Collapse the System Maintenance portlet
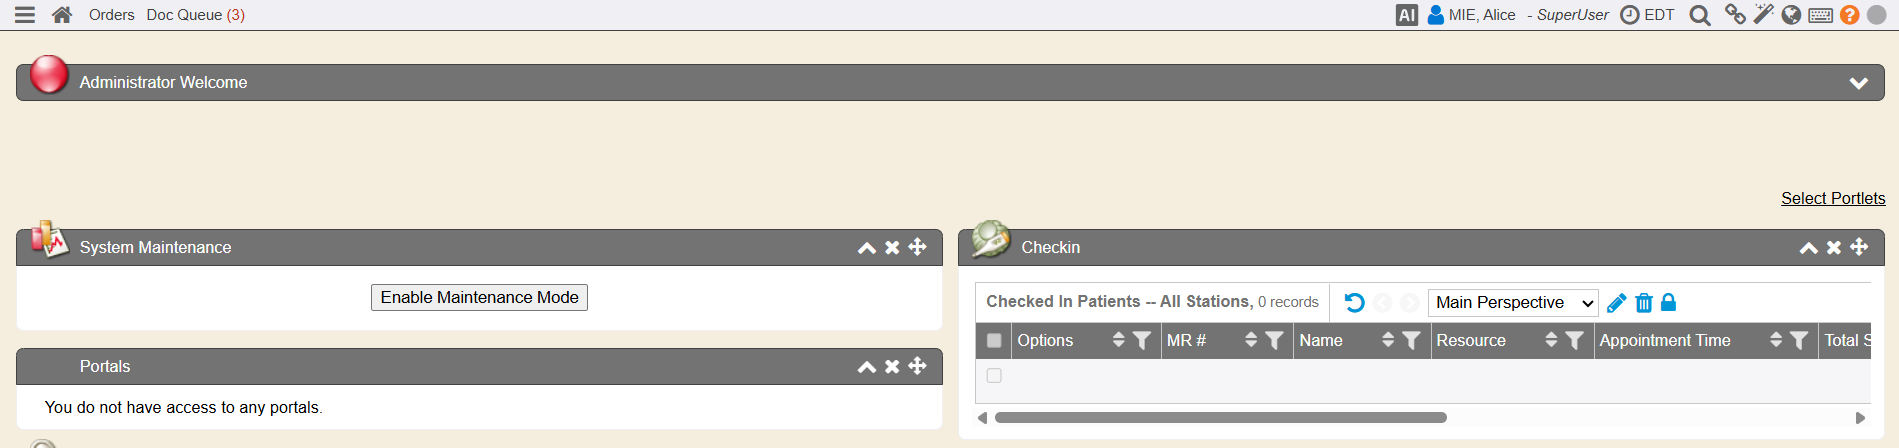Image resolution: width=1899 pixels, height=448 pixels. (x=867, y=247)
